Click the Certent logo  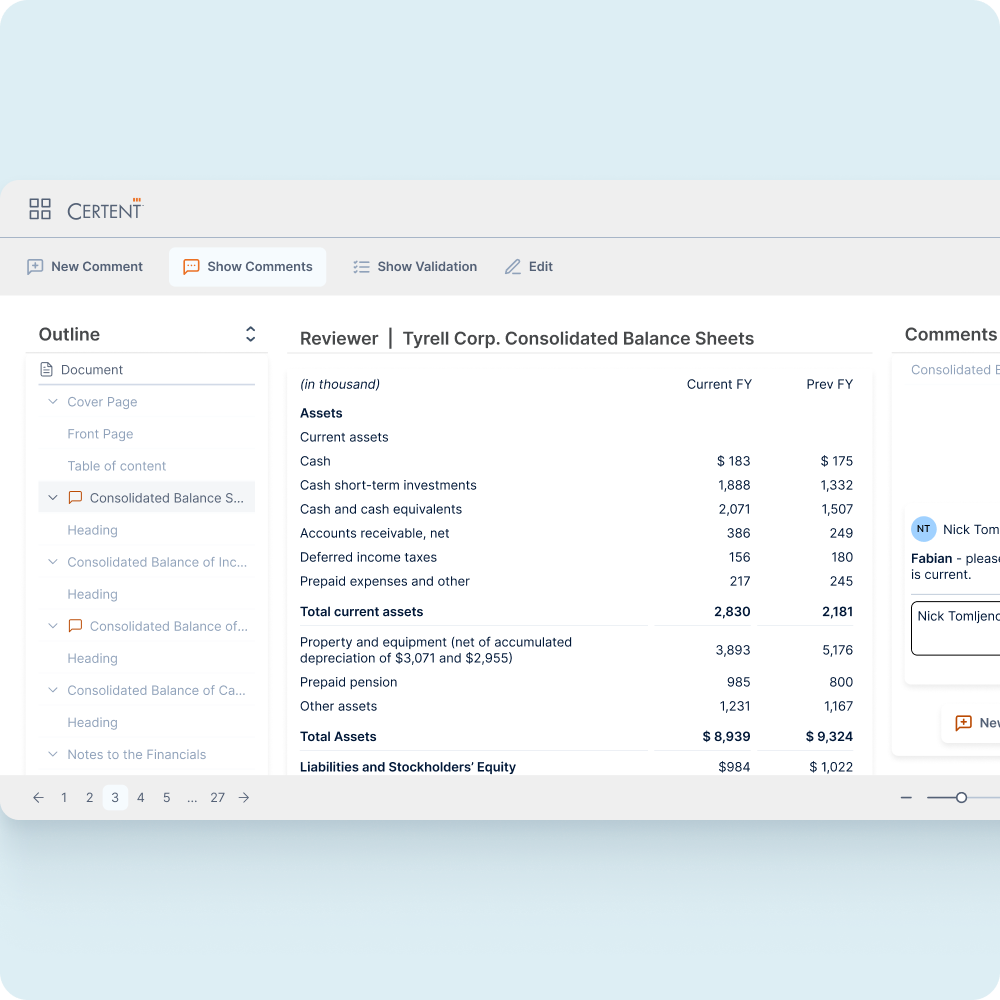point(105,210)
